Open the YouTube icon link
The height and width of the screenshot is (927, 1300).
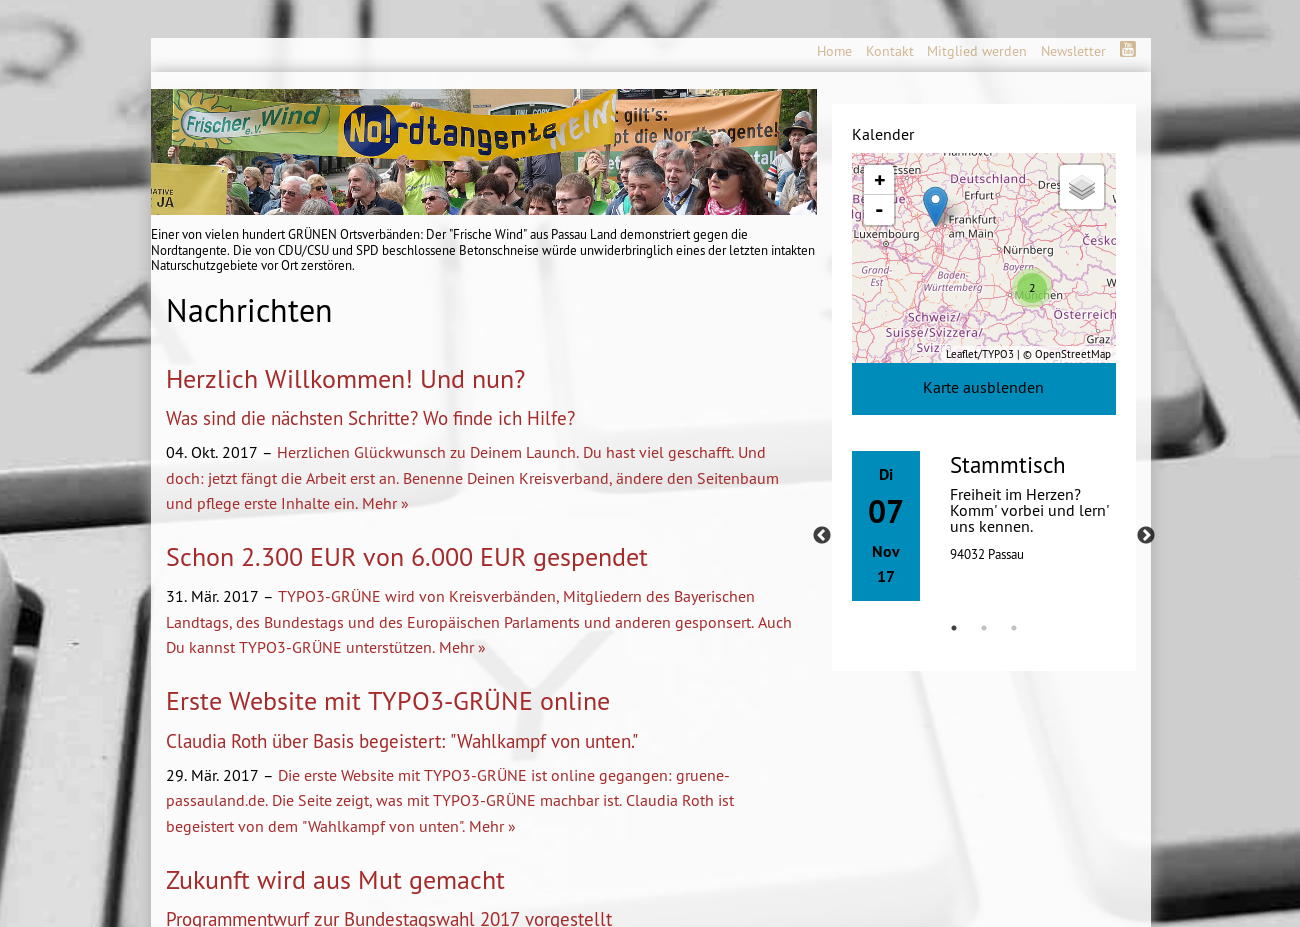[1127, 49]
